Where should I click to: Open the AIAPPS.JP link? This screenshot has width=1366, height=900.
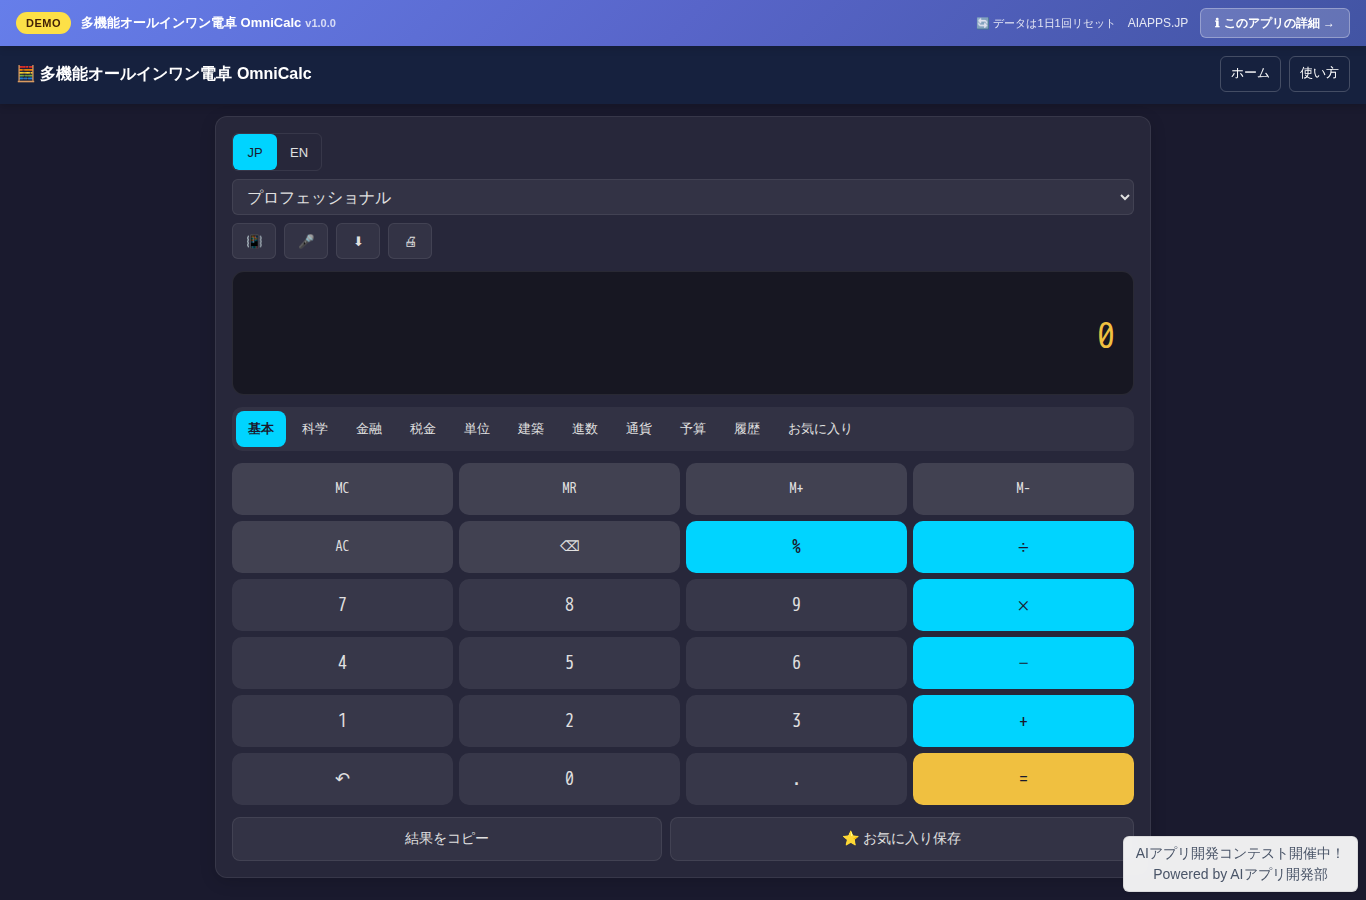(x=1158, y=23)
